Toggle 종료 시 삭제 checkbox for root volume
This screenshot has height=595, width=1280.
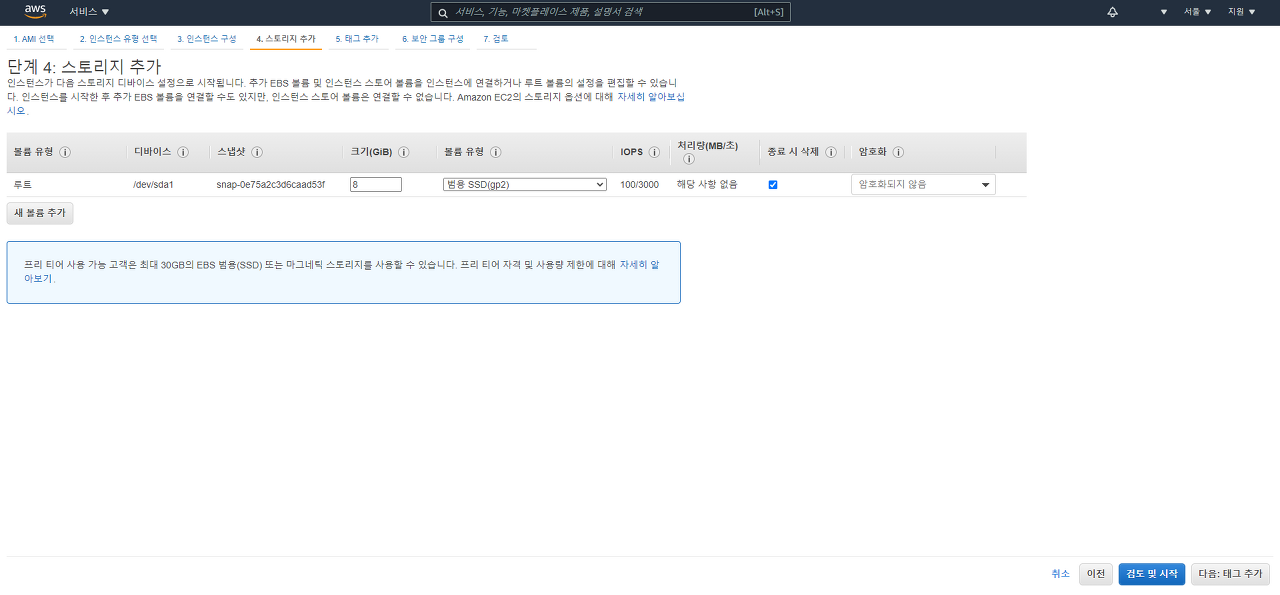tap(773, 185)
